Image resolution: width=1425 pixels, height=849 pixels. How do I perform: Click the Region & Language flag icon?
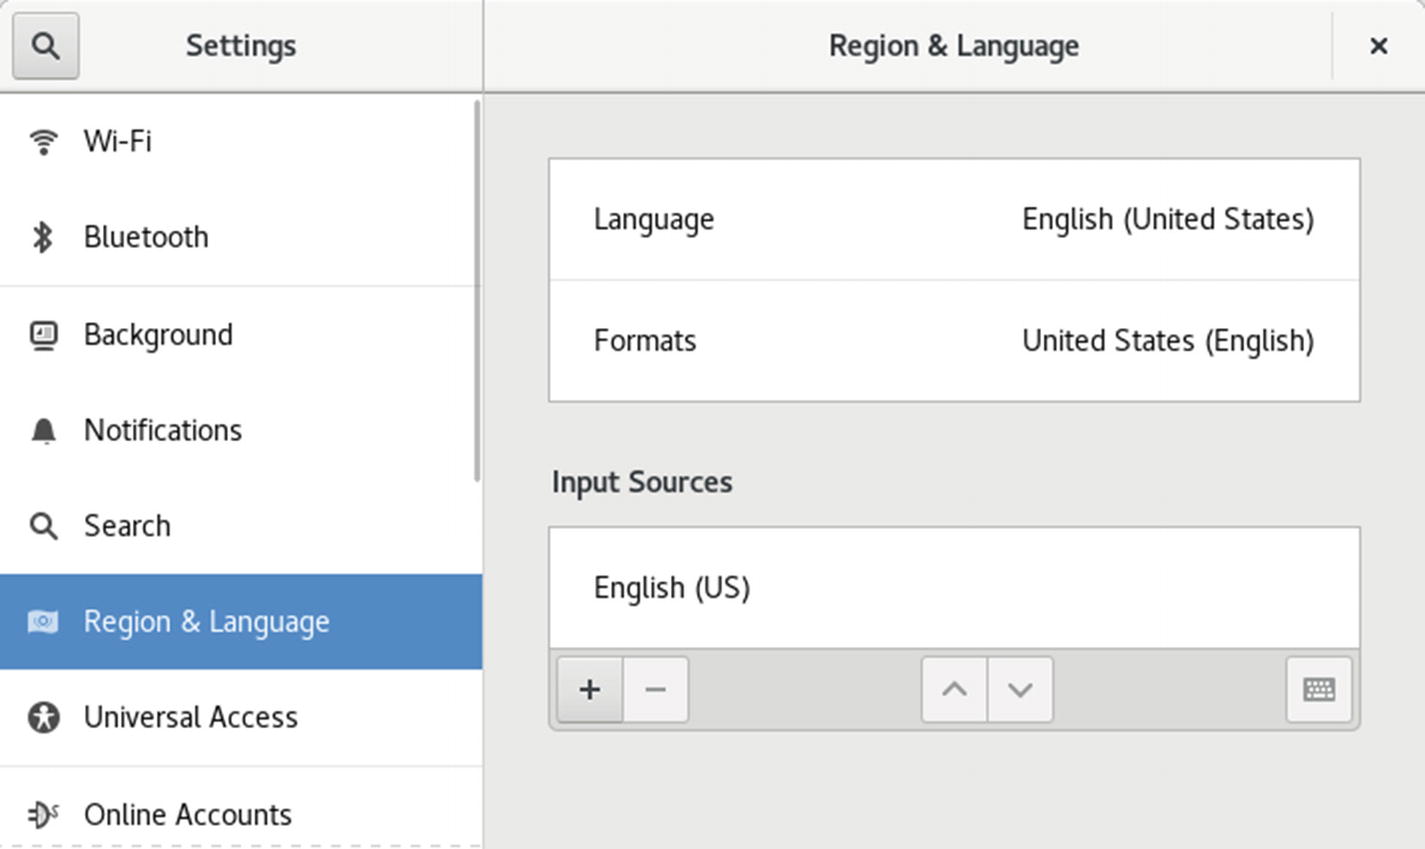pyautogui.click(x=42, y=622)
